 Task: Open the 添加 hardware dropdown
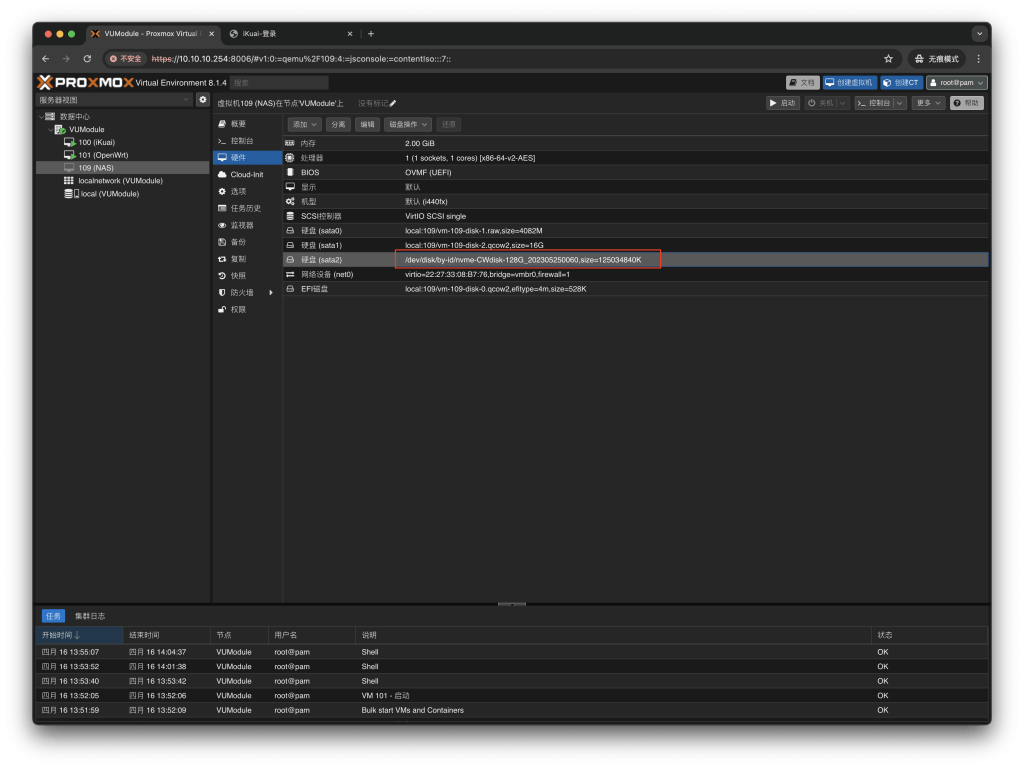click(x=304, y=124)
